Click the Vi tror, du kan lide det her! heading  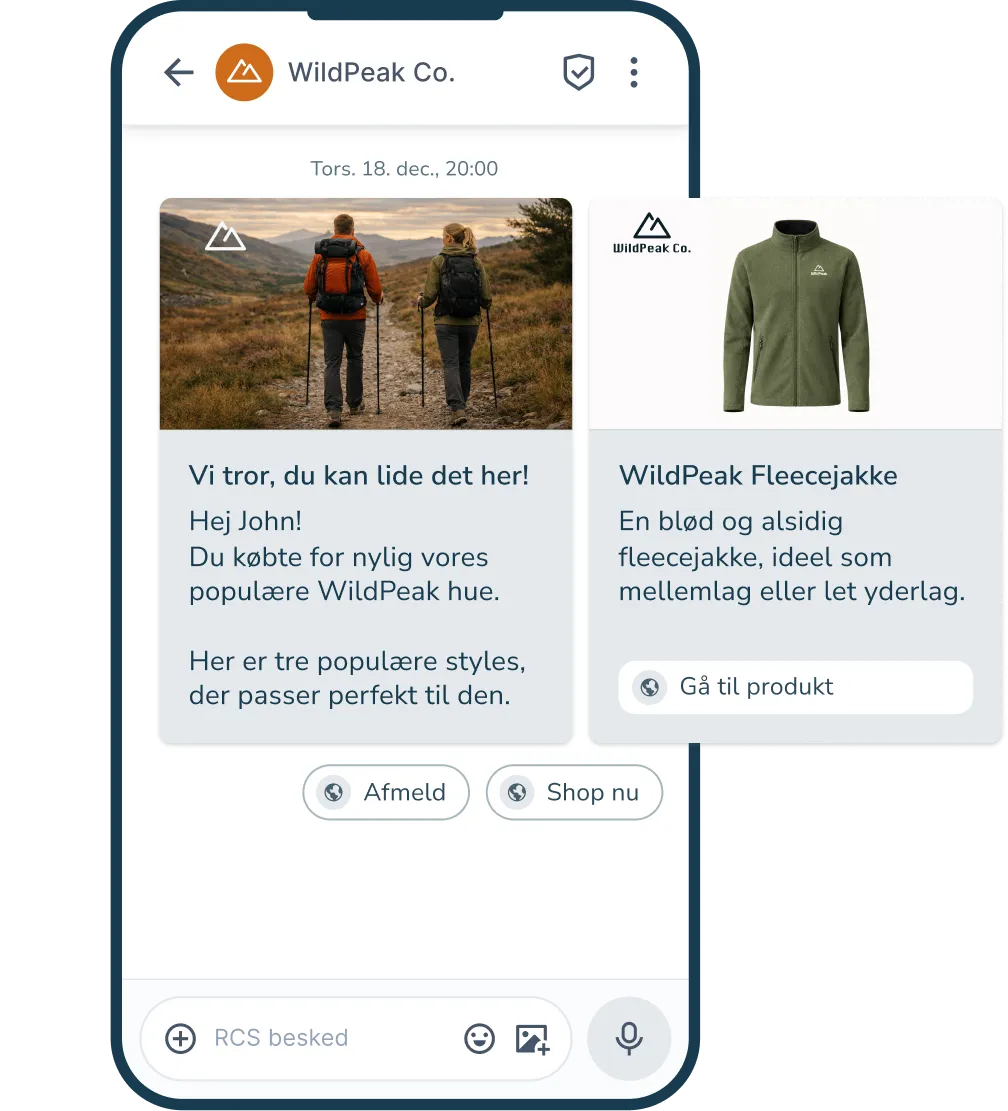(x=358, y=475)
